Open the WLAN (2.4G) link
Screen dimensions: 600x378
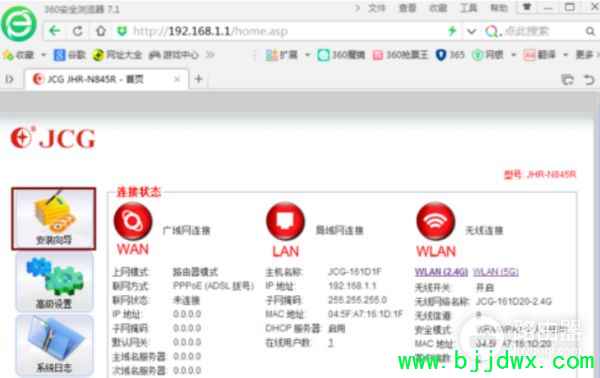(x=441, y=272)
